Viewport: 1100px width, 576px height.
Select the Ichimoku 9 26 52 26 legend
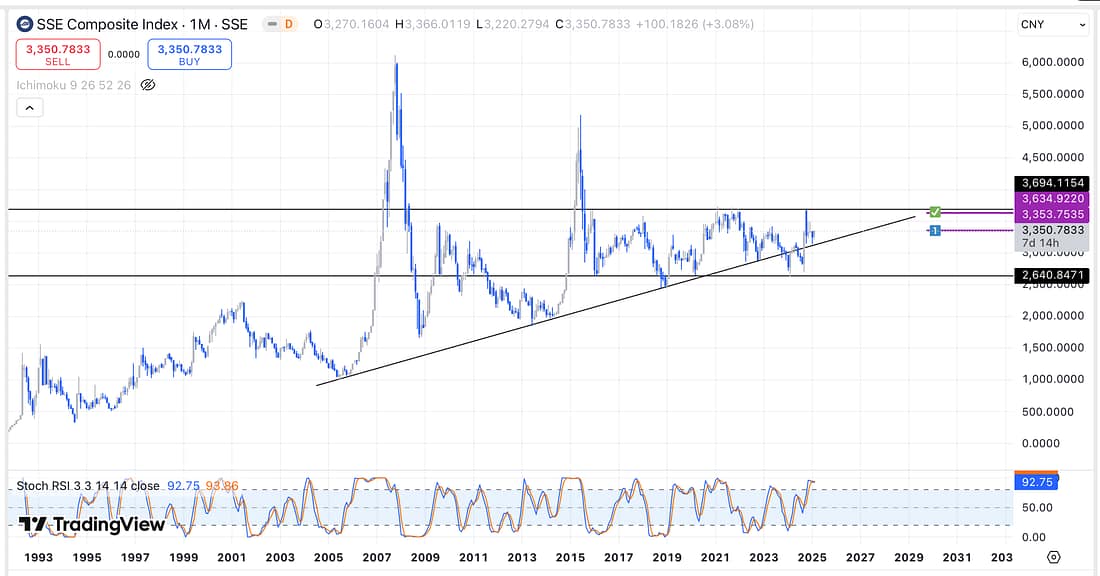[x=73, y=85]
